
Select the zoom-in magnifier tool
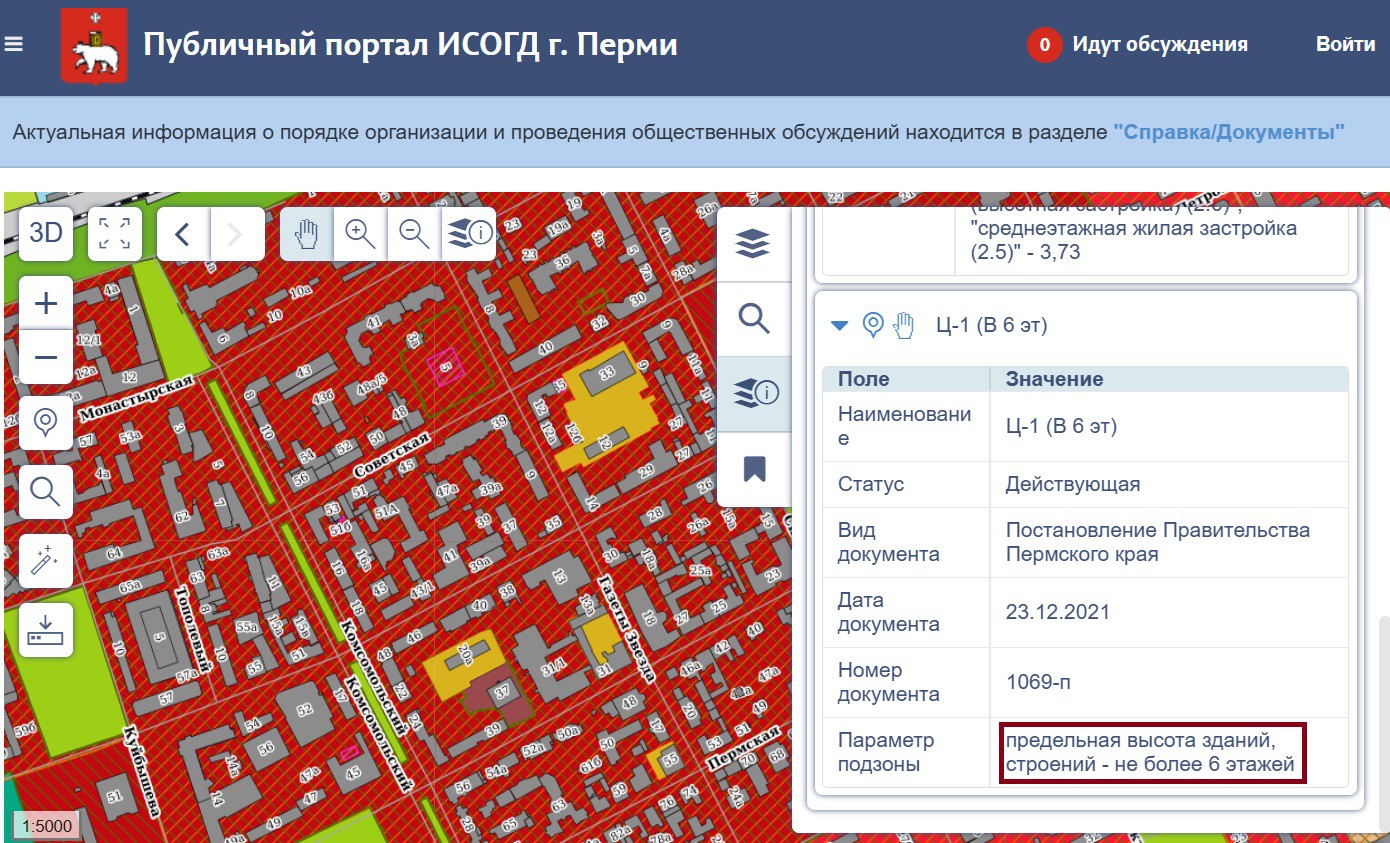click(x=360, y=234)
